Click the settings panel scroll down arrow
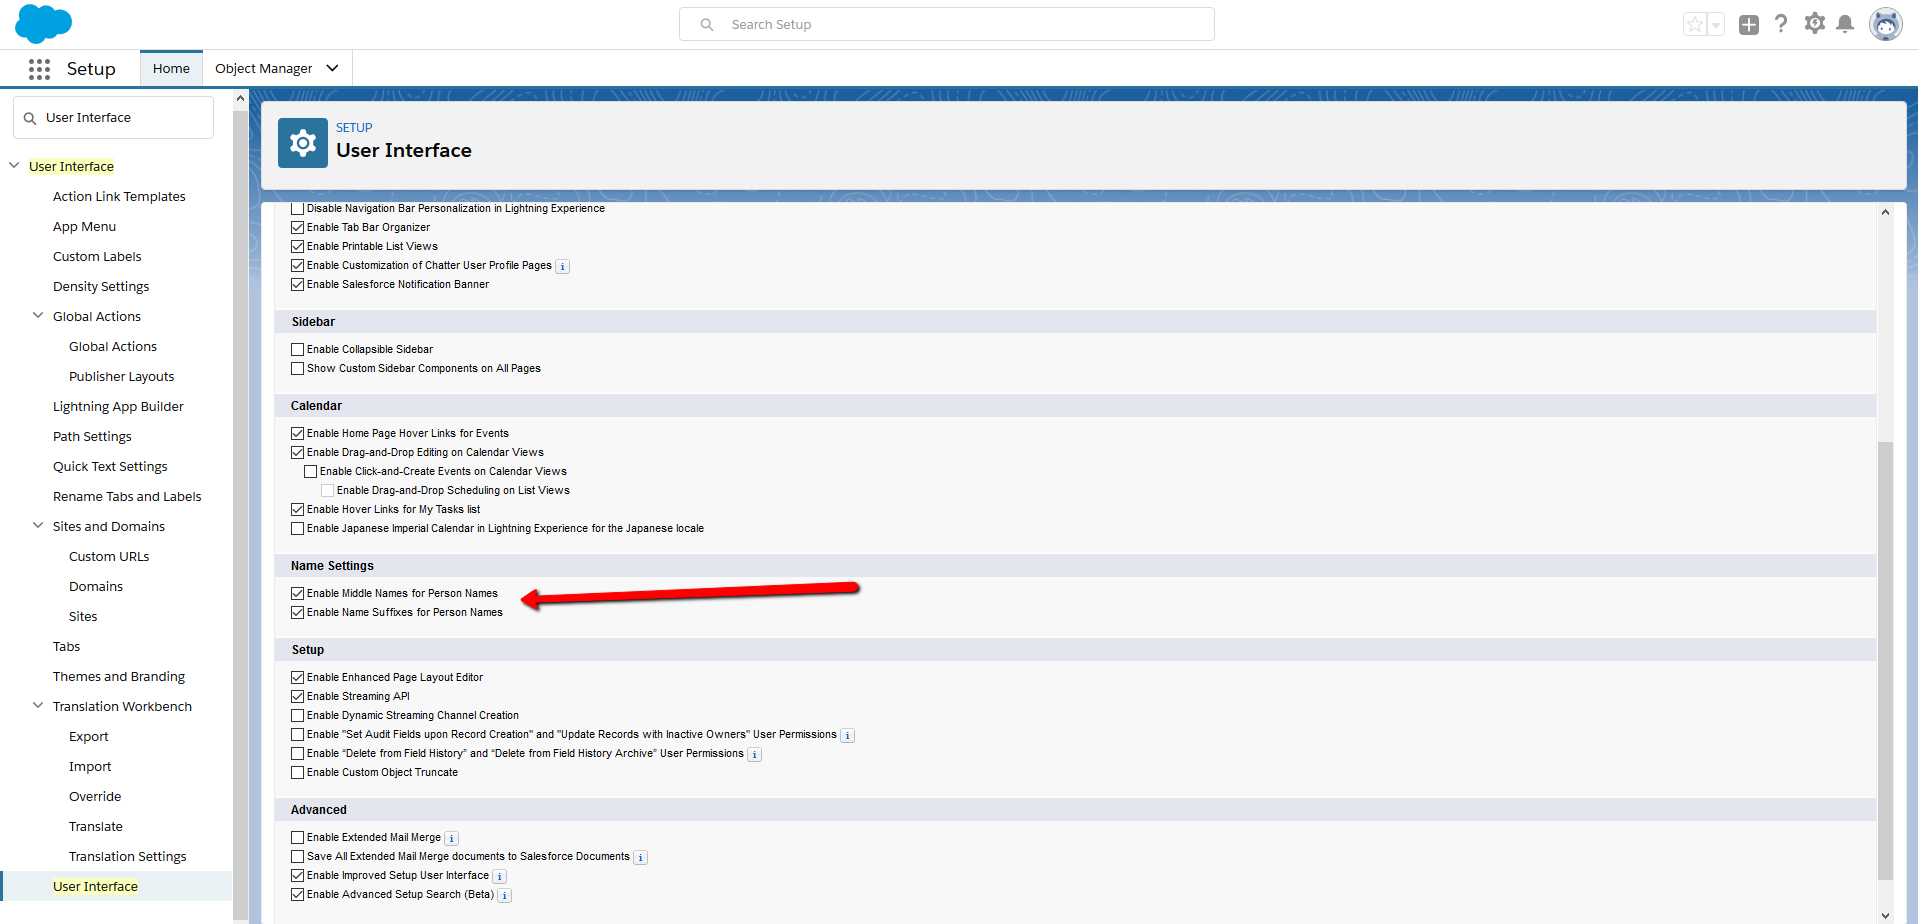The image size is (1918, 924). [1885, 915]
